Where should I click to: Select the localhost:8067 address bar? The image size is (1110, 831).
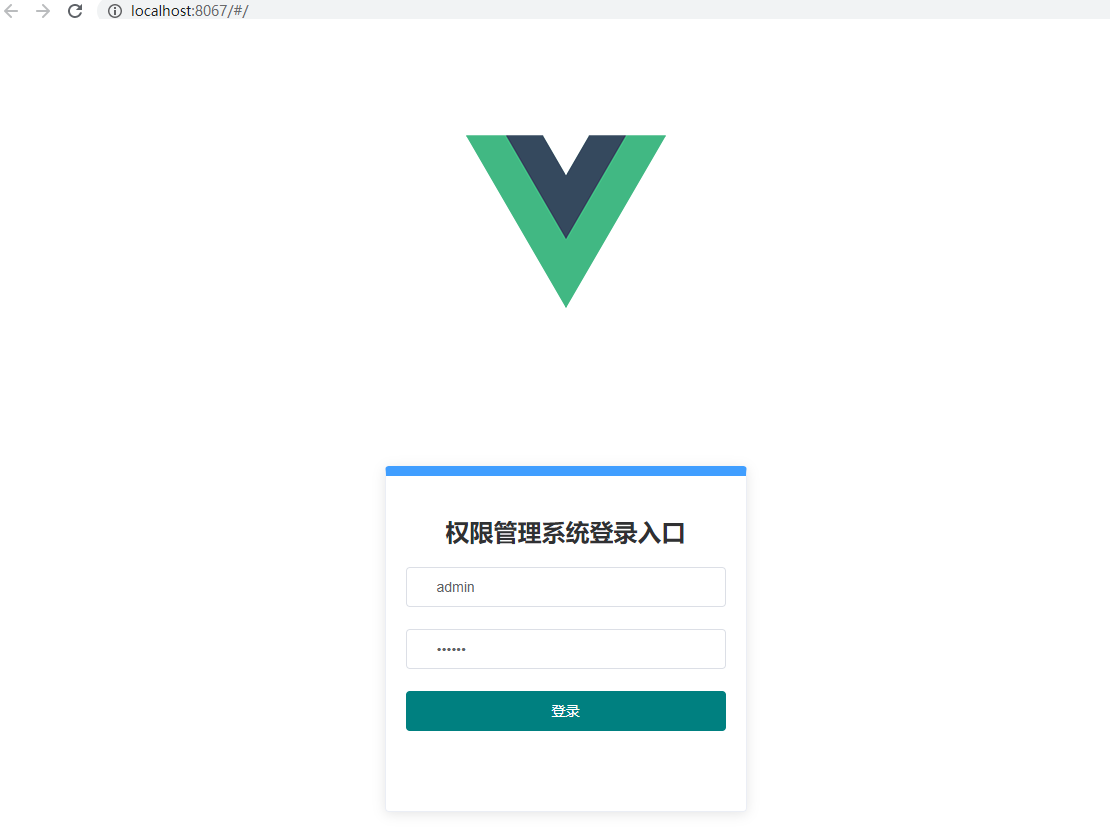tap(602, 11)
